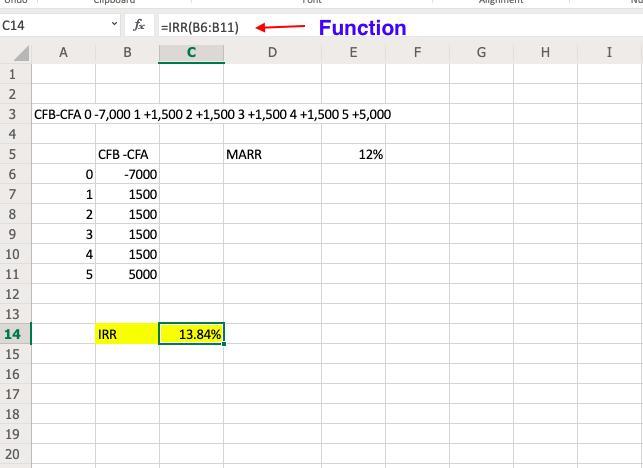Select column D header

coord(272,53)
